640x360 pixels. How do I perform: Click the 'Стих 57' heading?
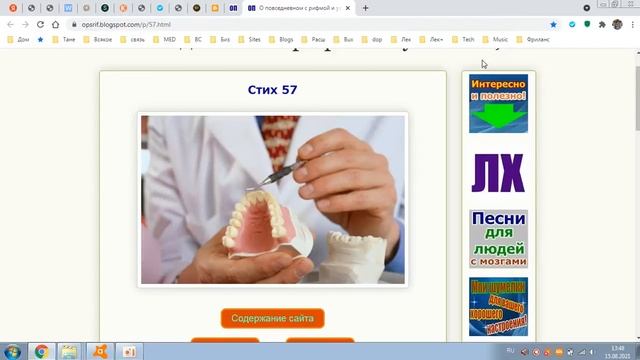[x=273, y=90]
